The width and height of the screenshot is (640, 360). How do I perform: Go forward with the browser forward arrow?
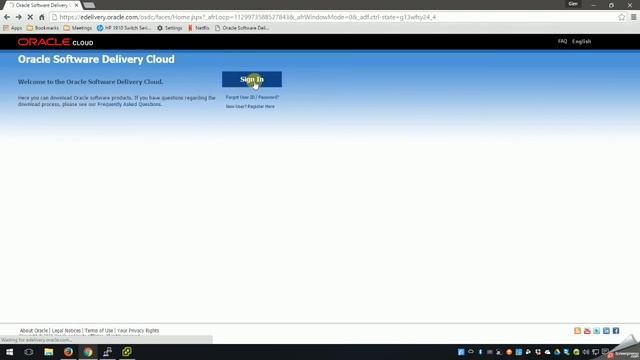(18, 17)
